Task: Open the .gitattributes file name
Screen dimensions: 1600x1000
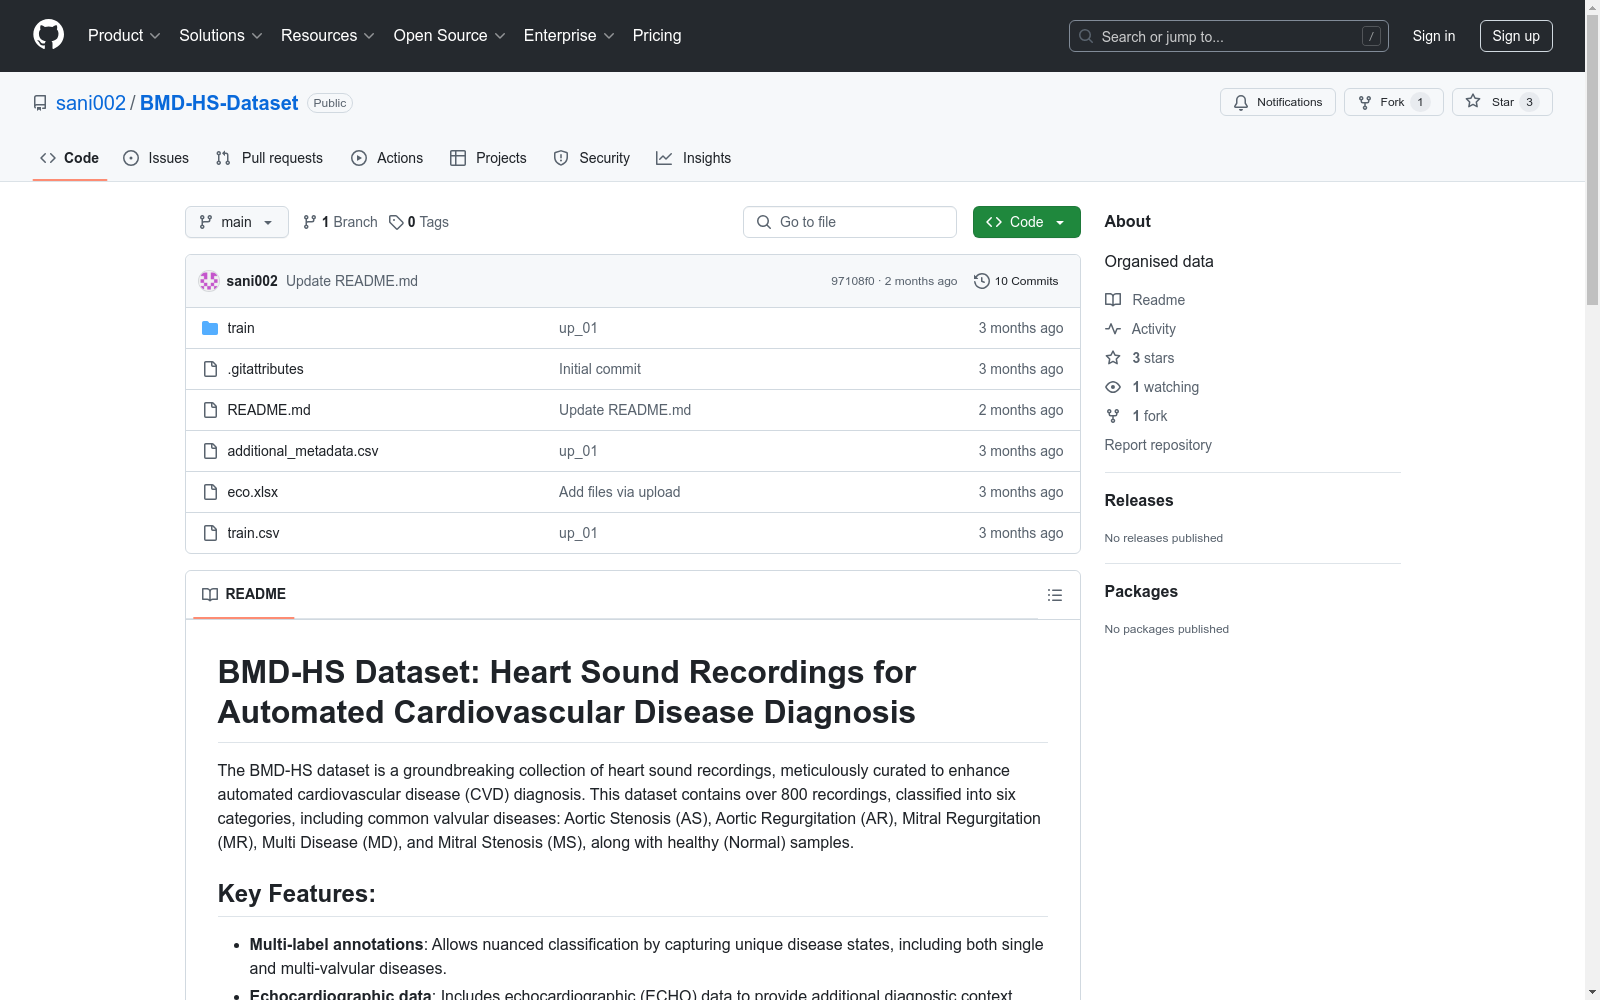Action: pos(265,369)
